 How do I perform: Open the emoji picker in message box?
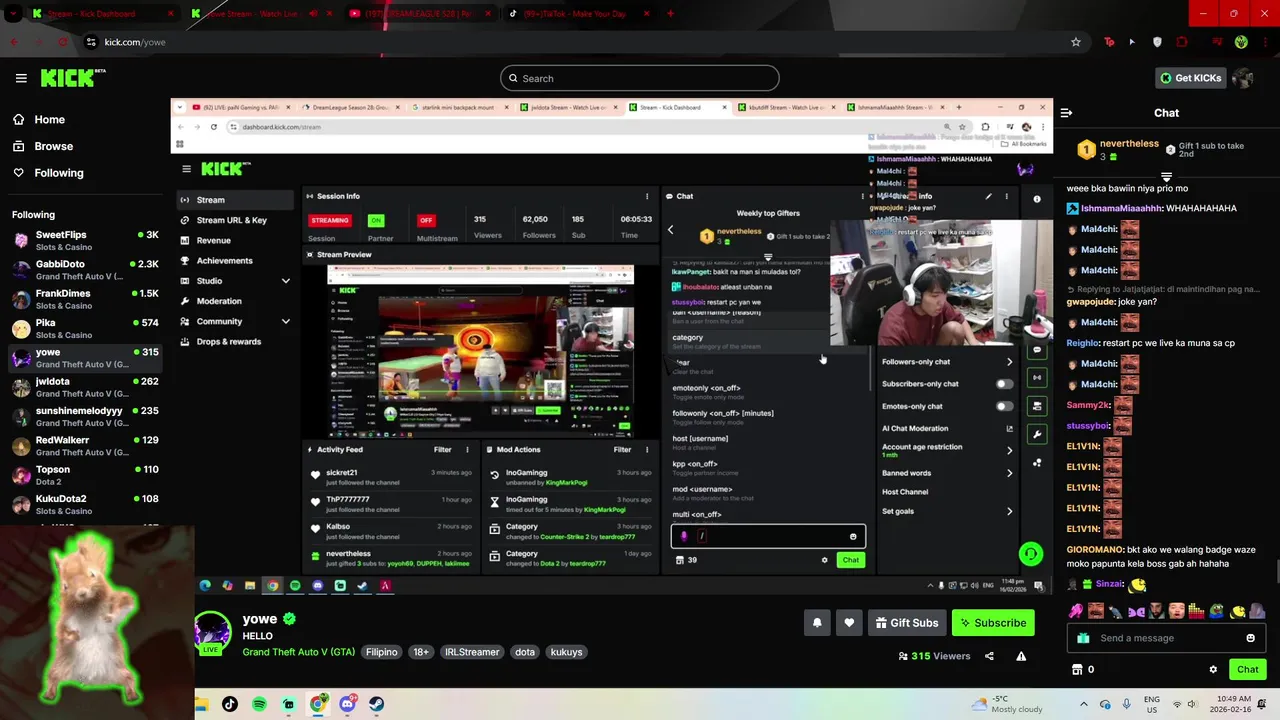[1250, 638]
